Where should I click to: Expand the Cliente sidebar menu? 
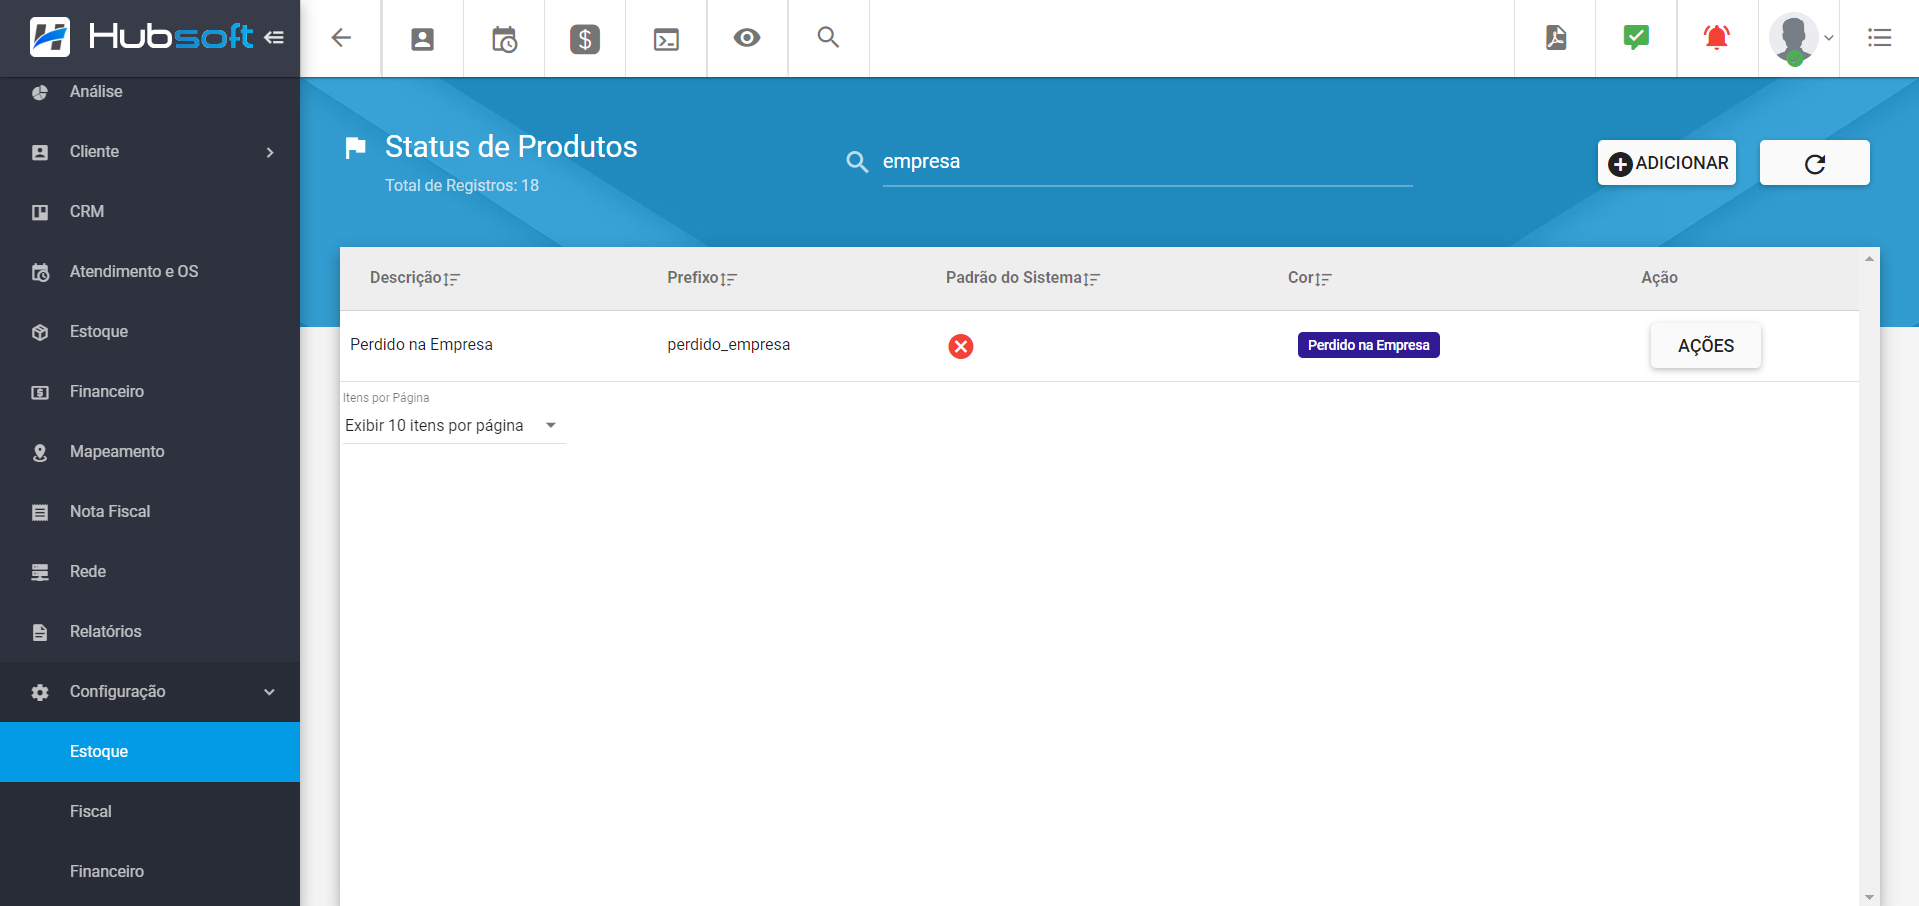(150, 152)
